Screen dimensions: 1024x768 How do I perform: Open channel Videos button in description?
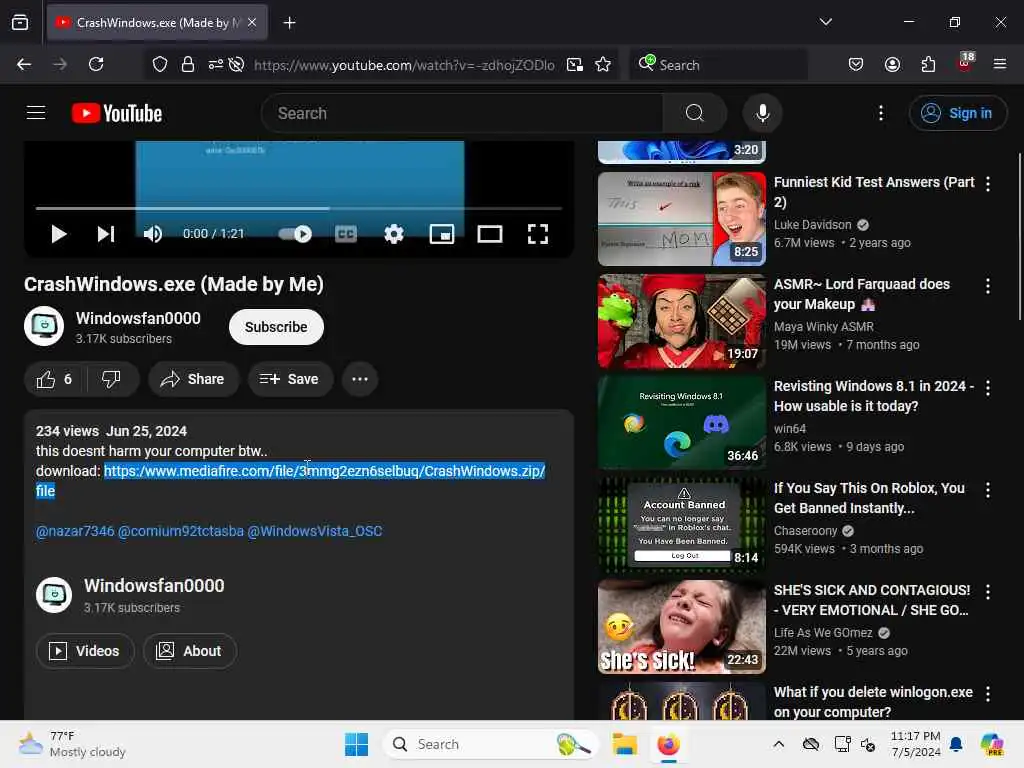point(85,650)
